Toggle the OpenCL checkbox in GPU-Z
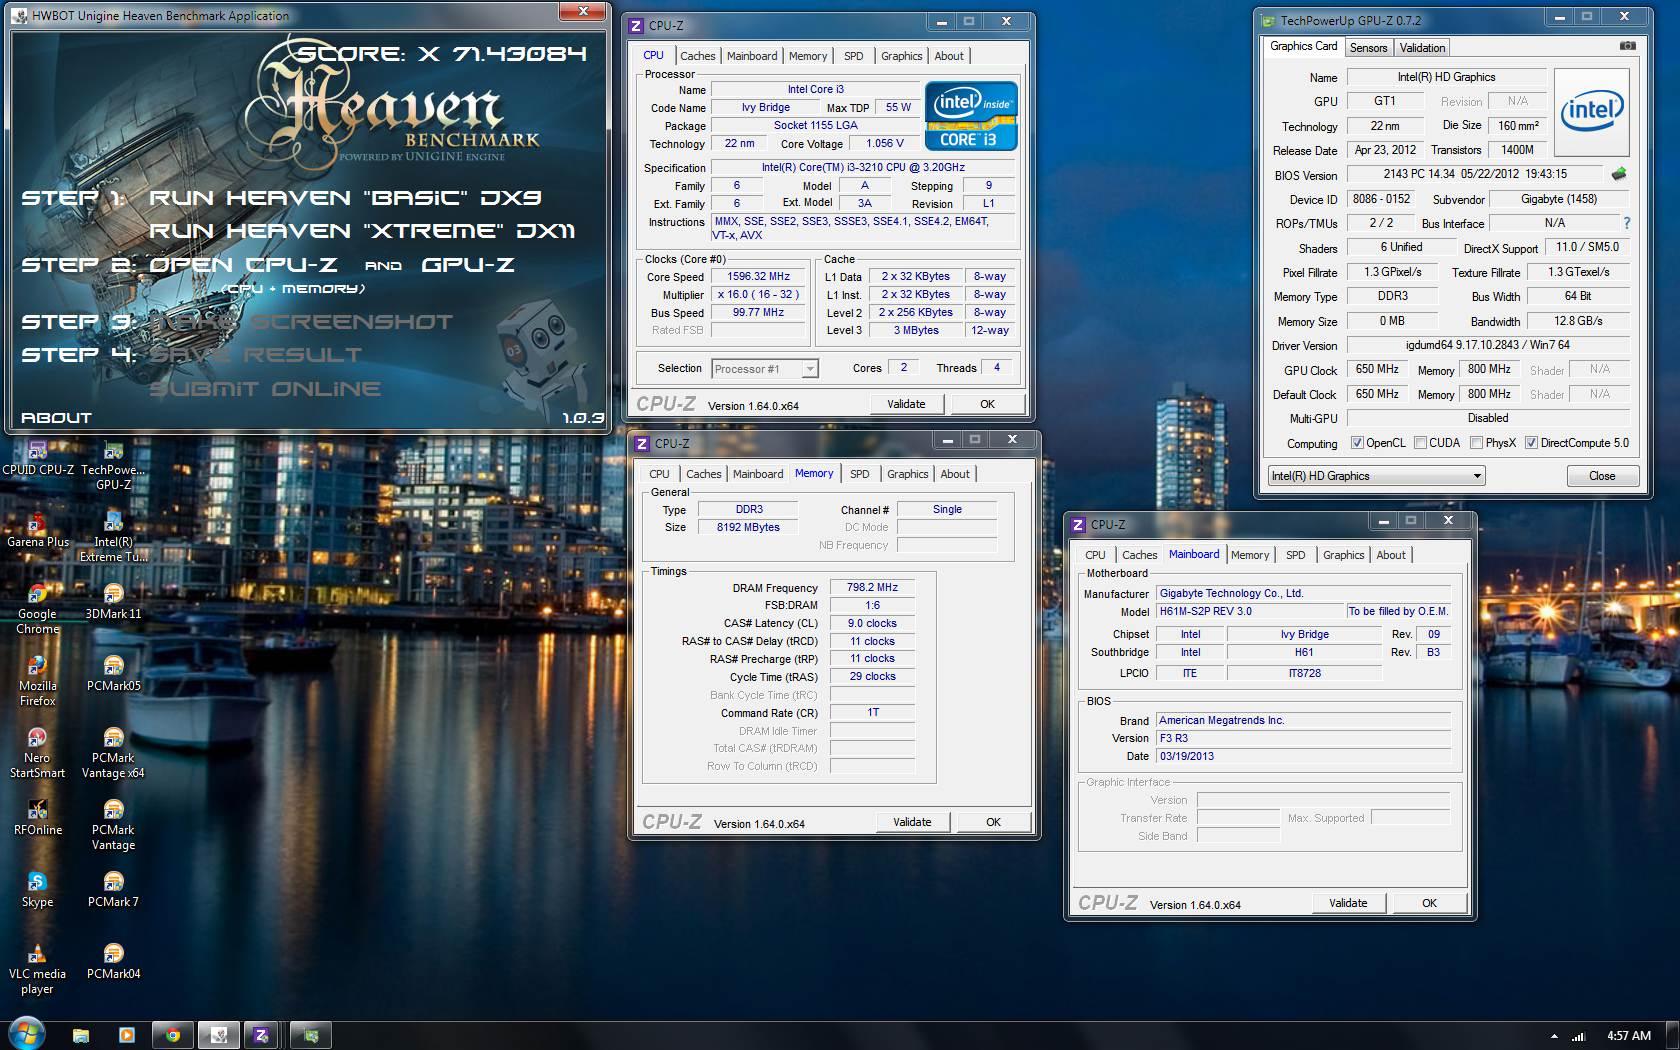The image size is (1680, 1050). point(1357,443)
